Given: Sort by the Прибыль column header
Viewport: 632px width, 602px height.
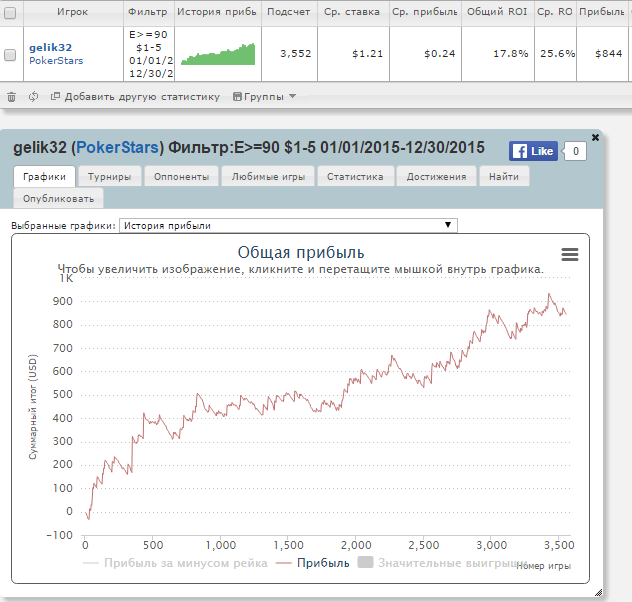Looking at the screenshot, I should click(x=602, y=12).
